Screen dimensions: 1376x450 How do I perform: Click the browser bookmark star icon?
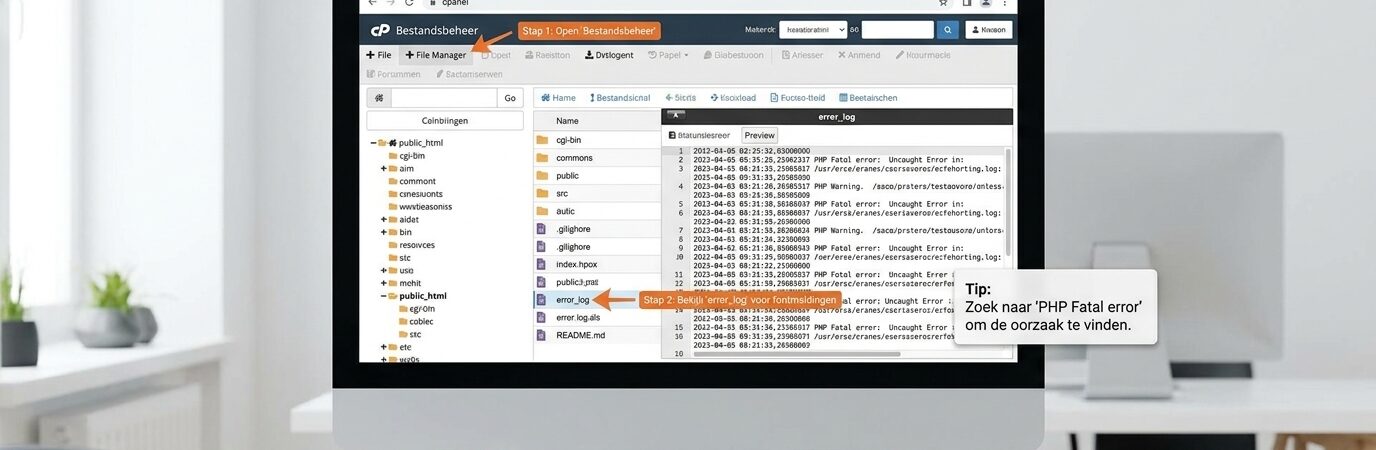click(x=942, y=3)
